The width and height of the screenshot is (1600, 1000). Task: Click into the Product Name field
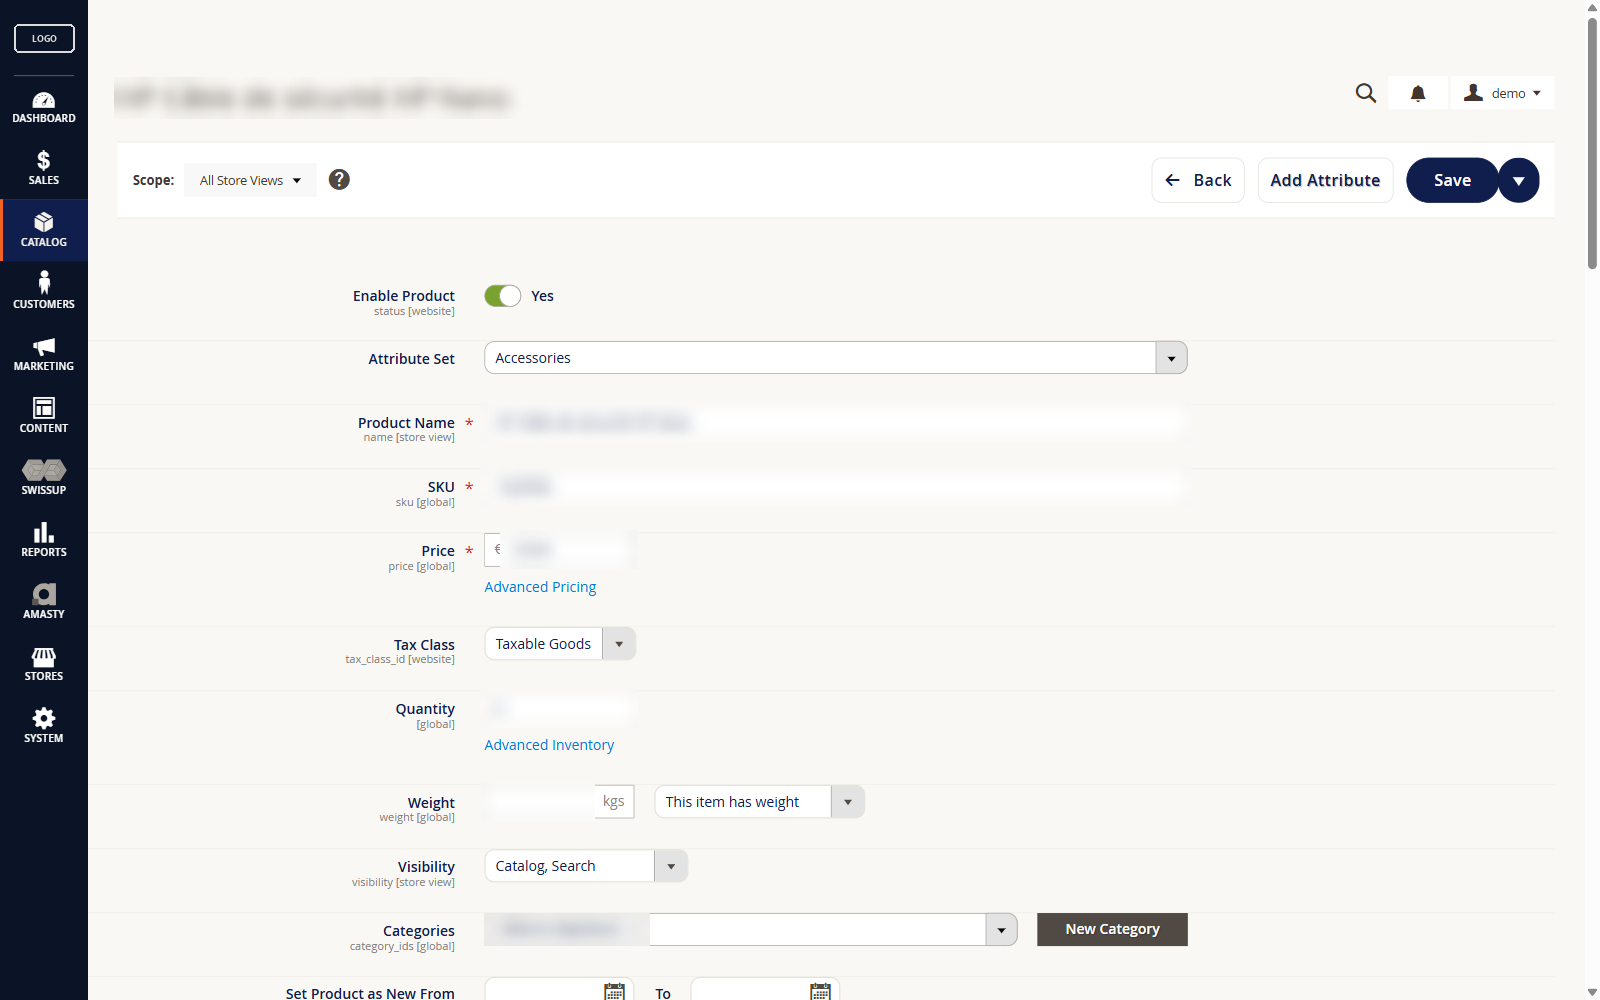pos(836,422)
